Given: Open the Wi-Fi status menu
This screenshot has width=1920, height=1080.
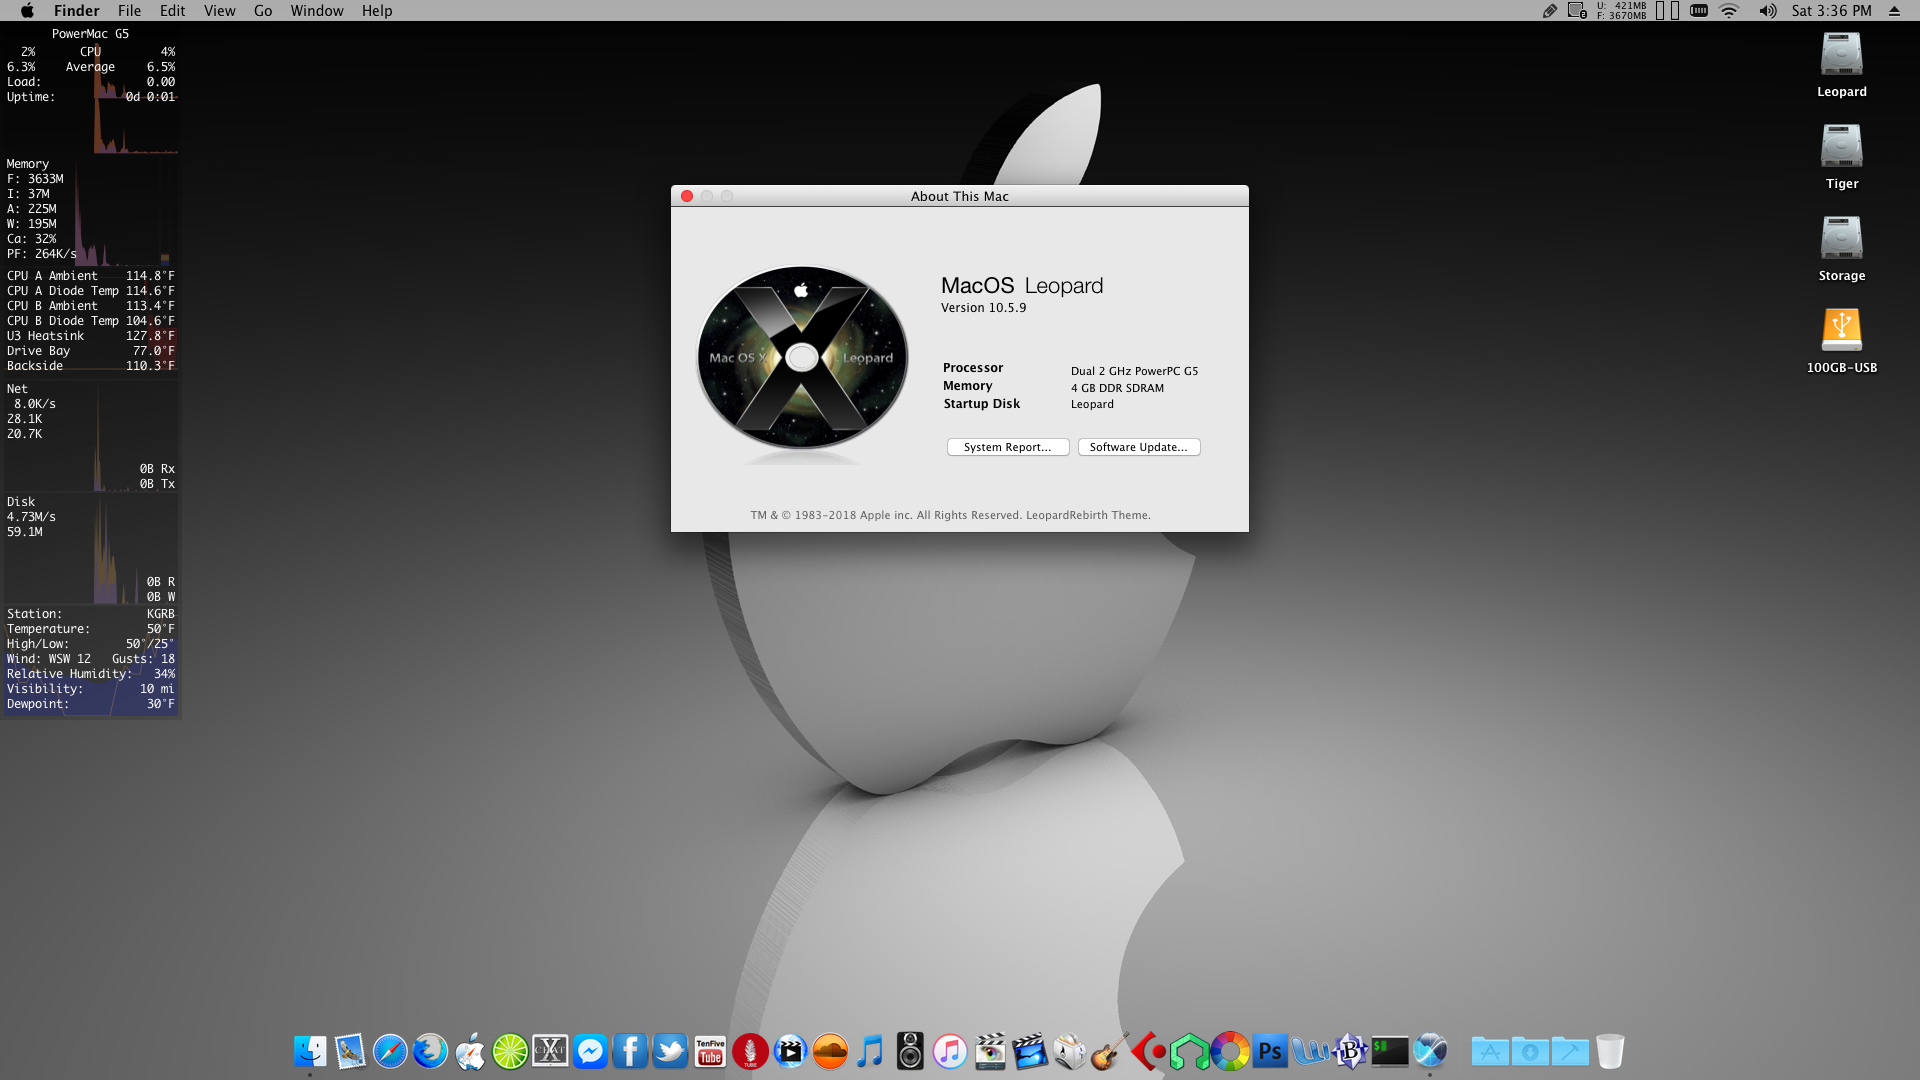Looking at the screenshot, I should click(x=1729, y=11).
